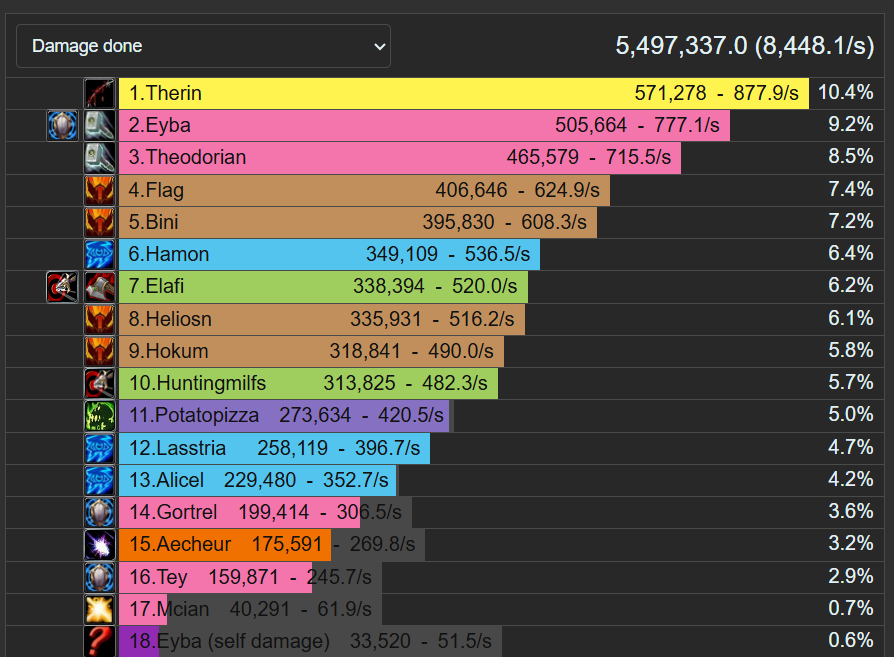Screen dimensions: 894x657
Task: Click Hokum's 5.8% share
Action: pos(851,350)
